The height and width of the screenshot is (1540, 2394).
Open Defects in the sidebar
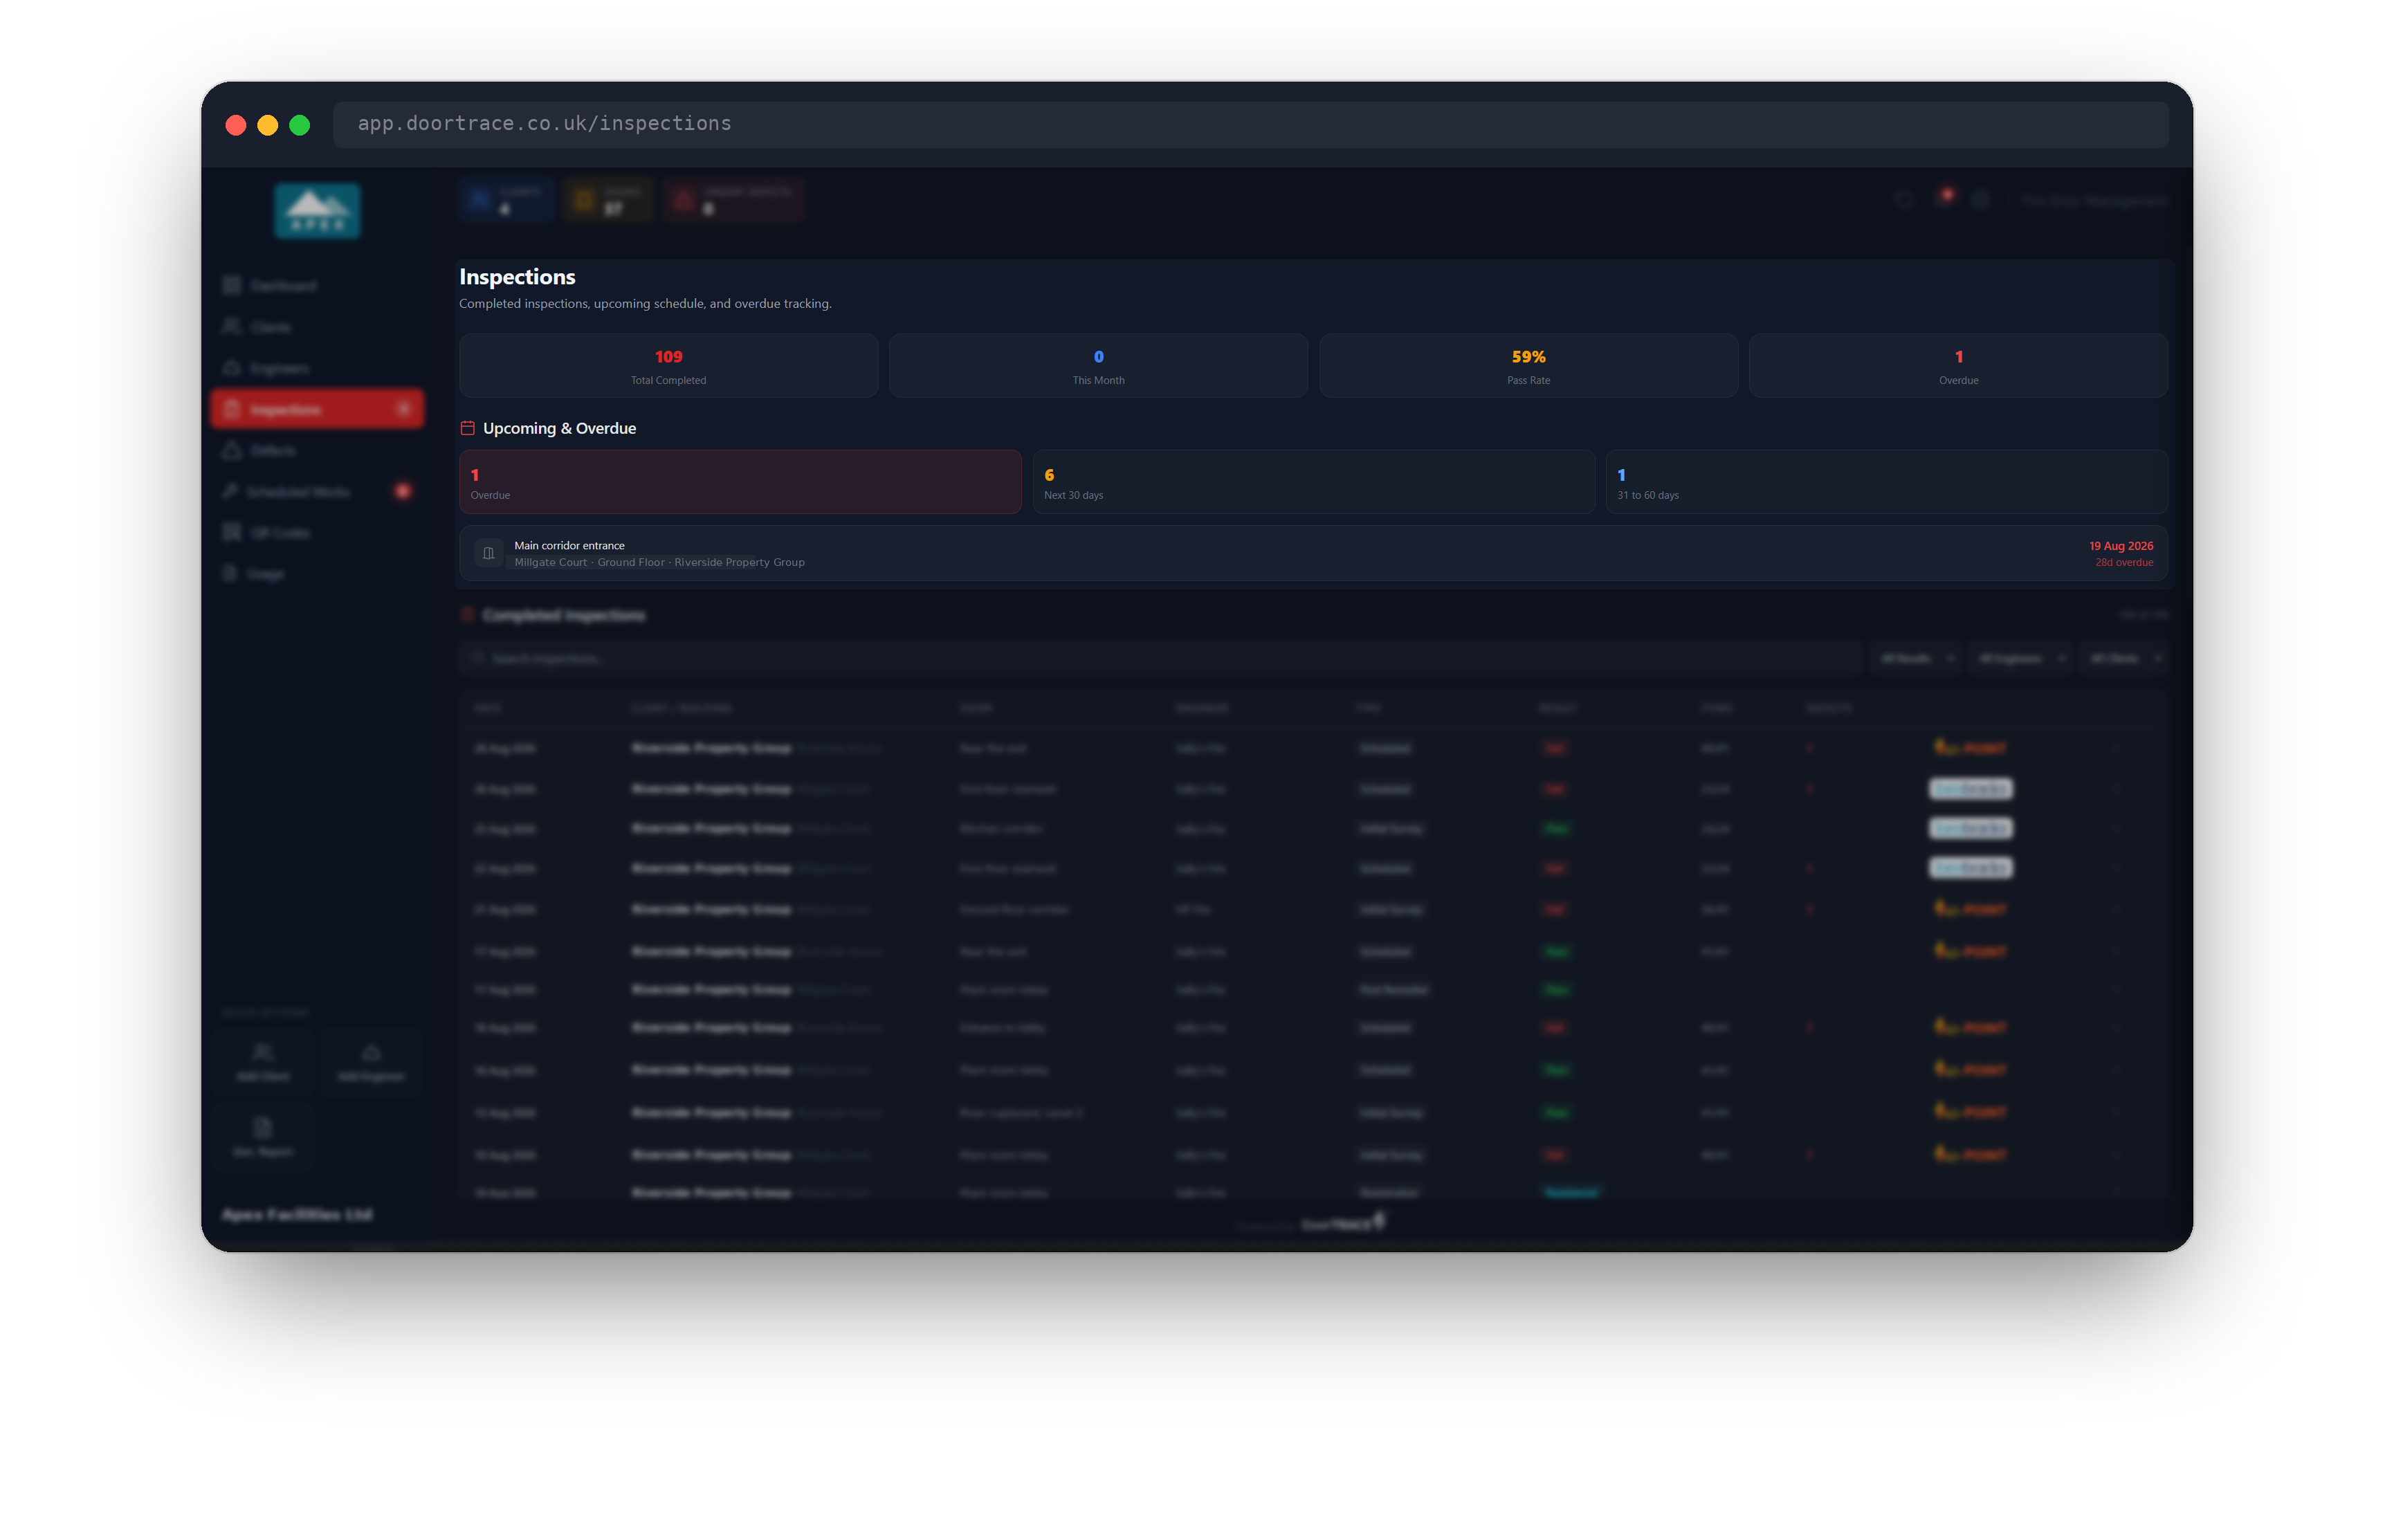pos(317,450)
